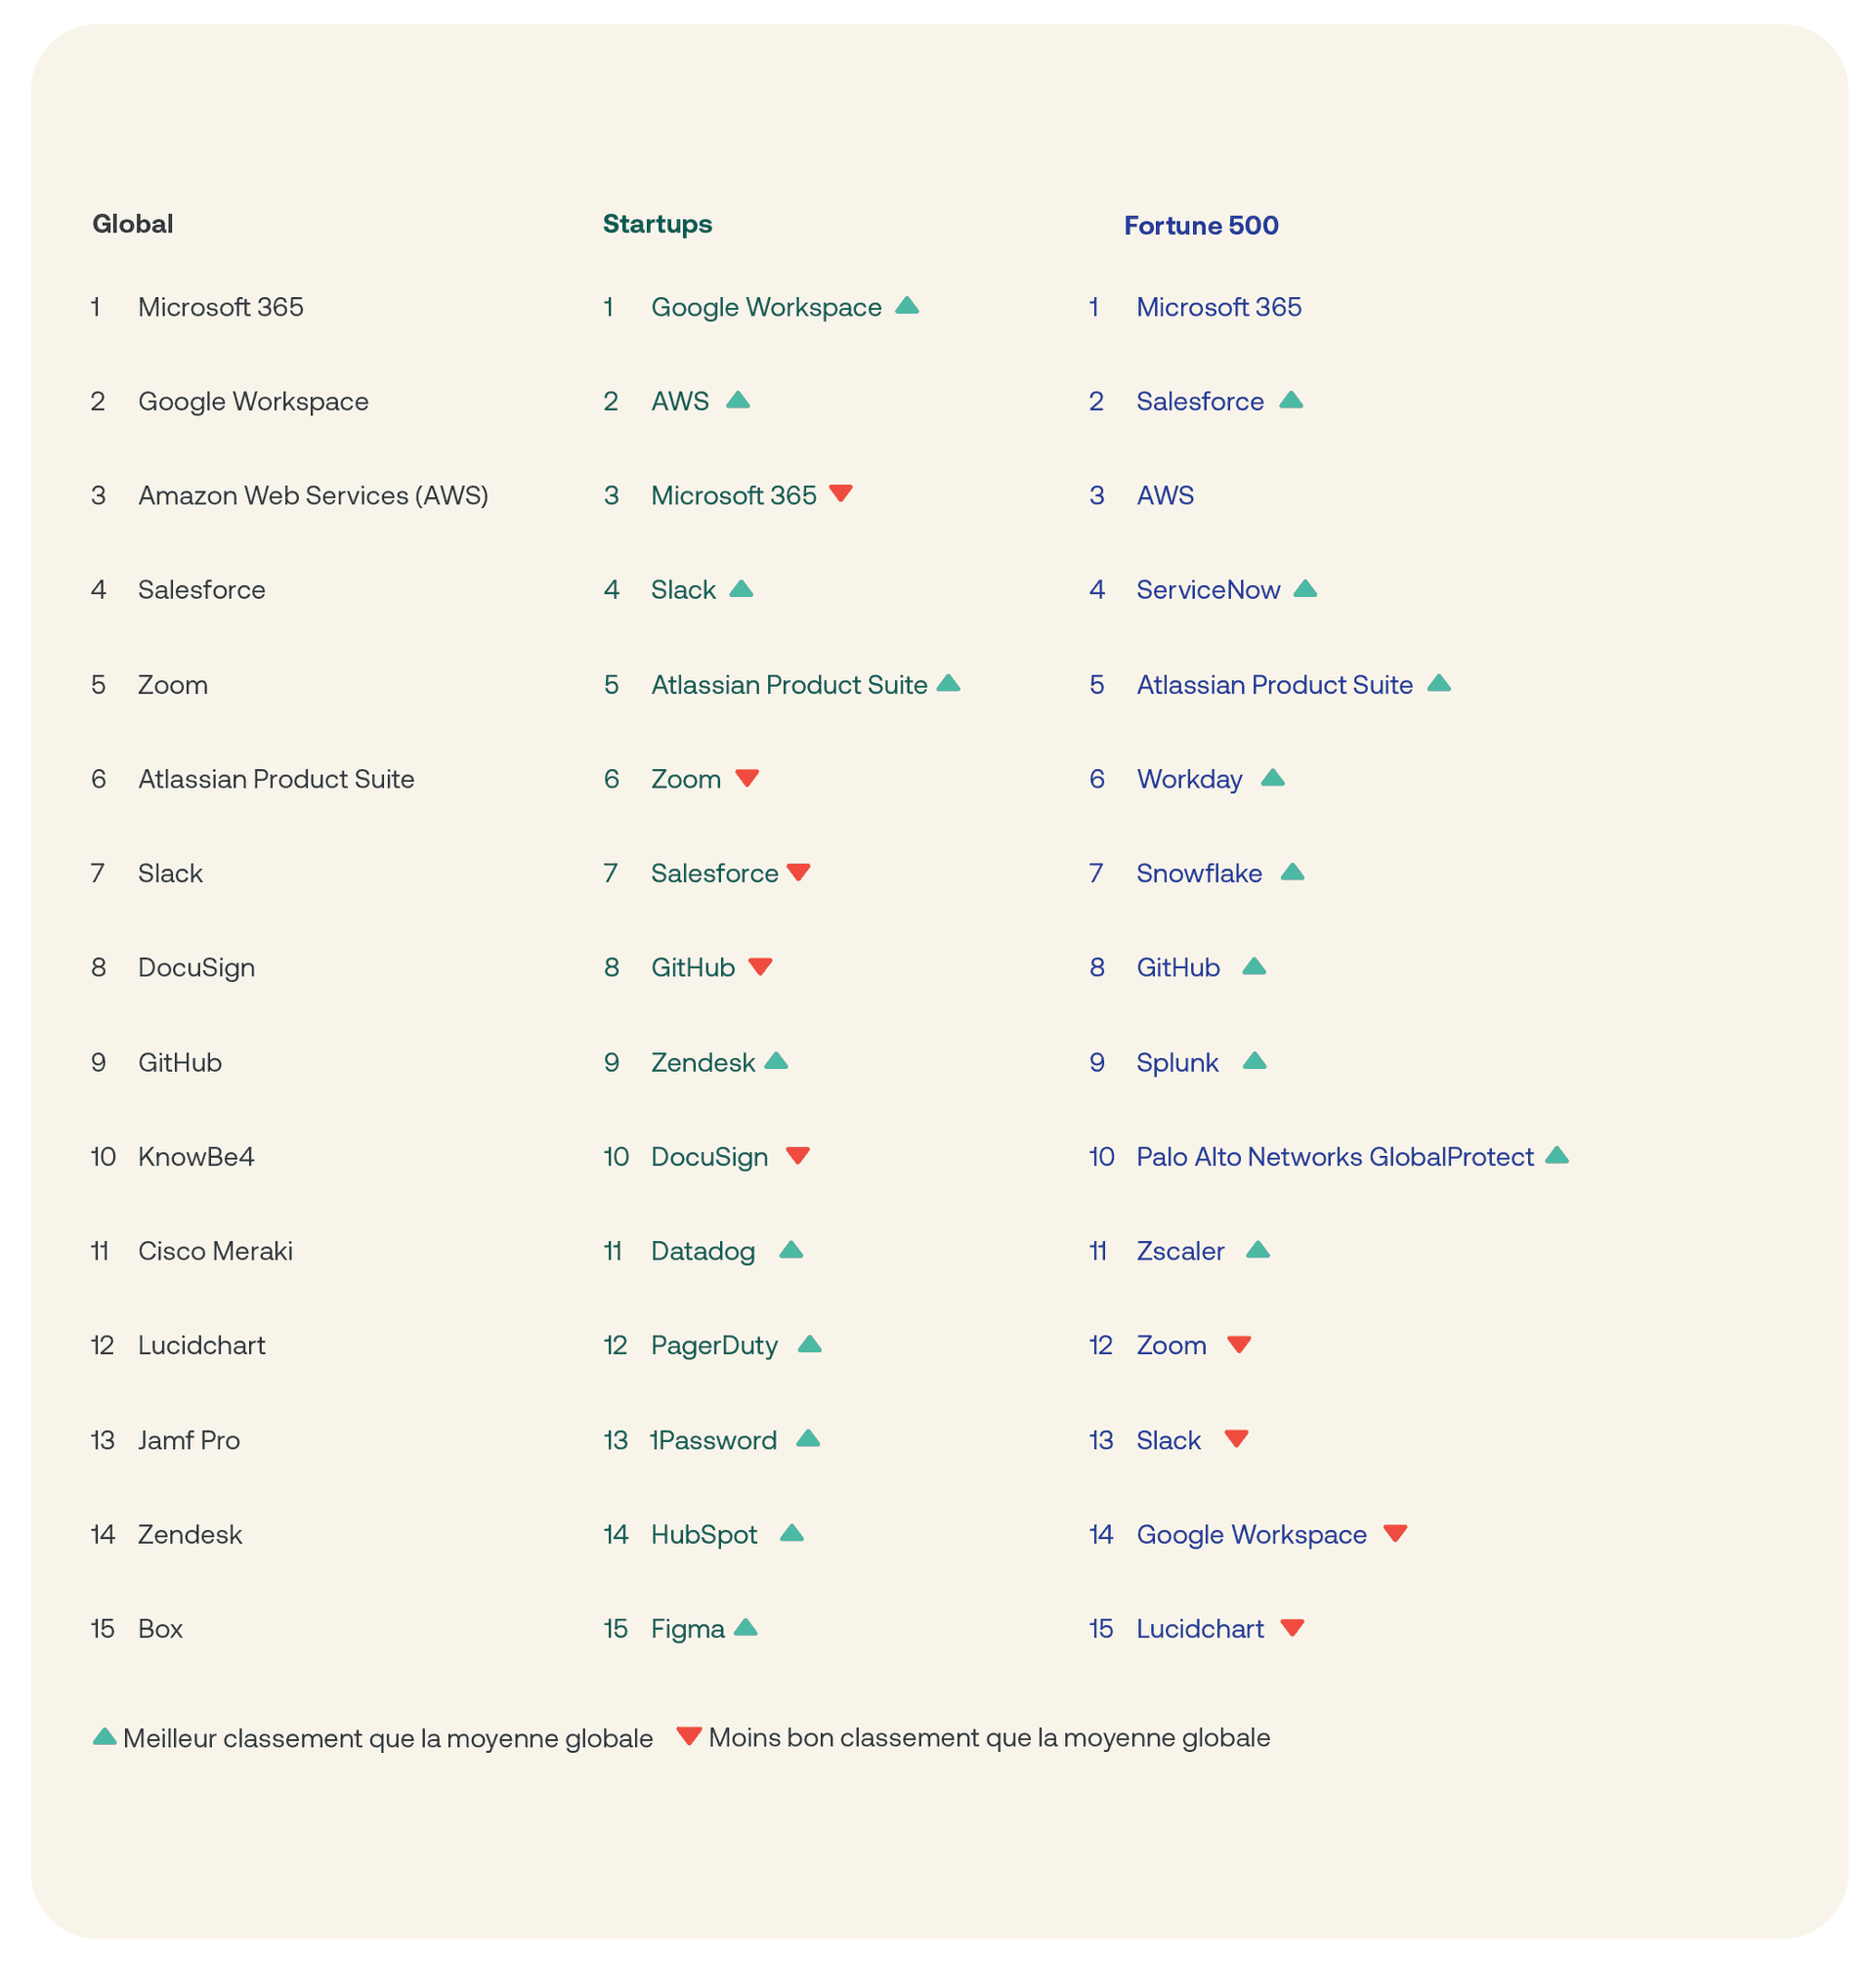Image resolution: width=1876 pixels, height=1963 pixels.
Task: Click green up triangle beside Zscaler
Action: 1257,1249
